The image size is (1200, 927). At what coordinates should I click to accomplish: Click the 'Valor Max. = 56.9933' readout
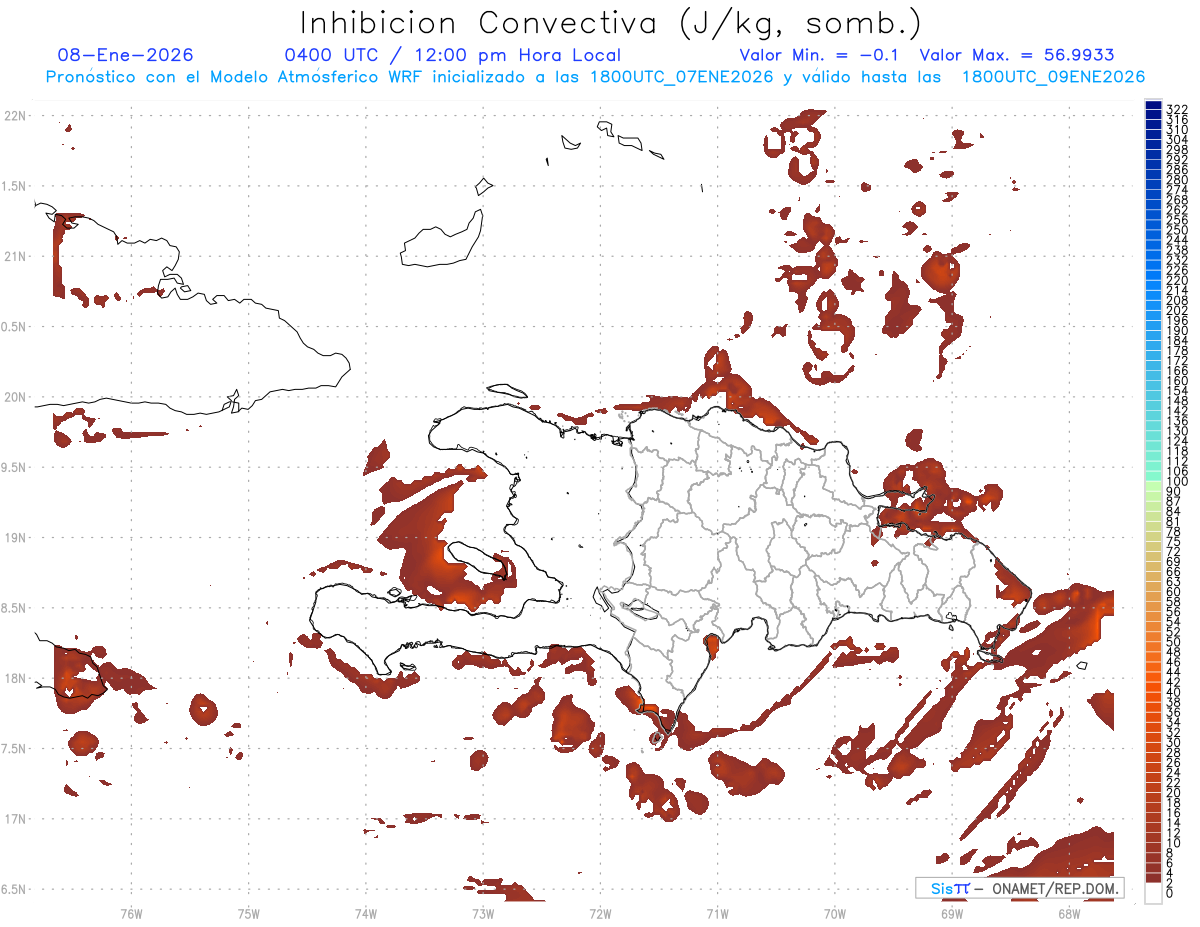1017,55
